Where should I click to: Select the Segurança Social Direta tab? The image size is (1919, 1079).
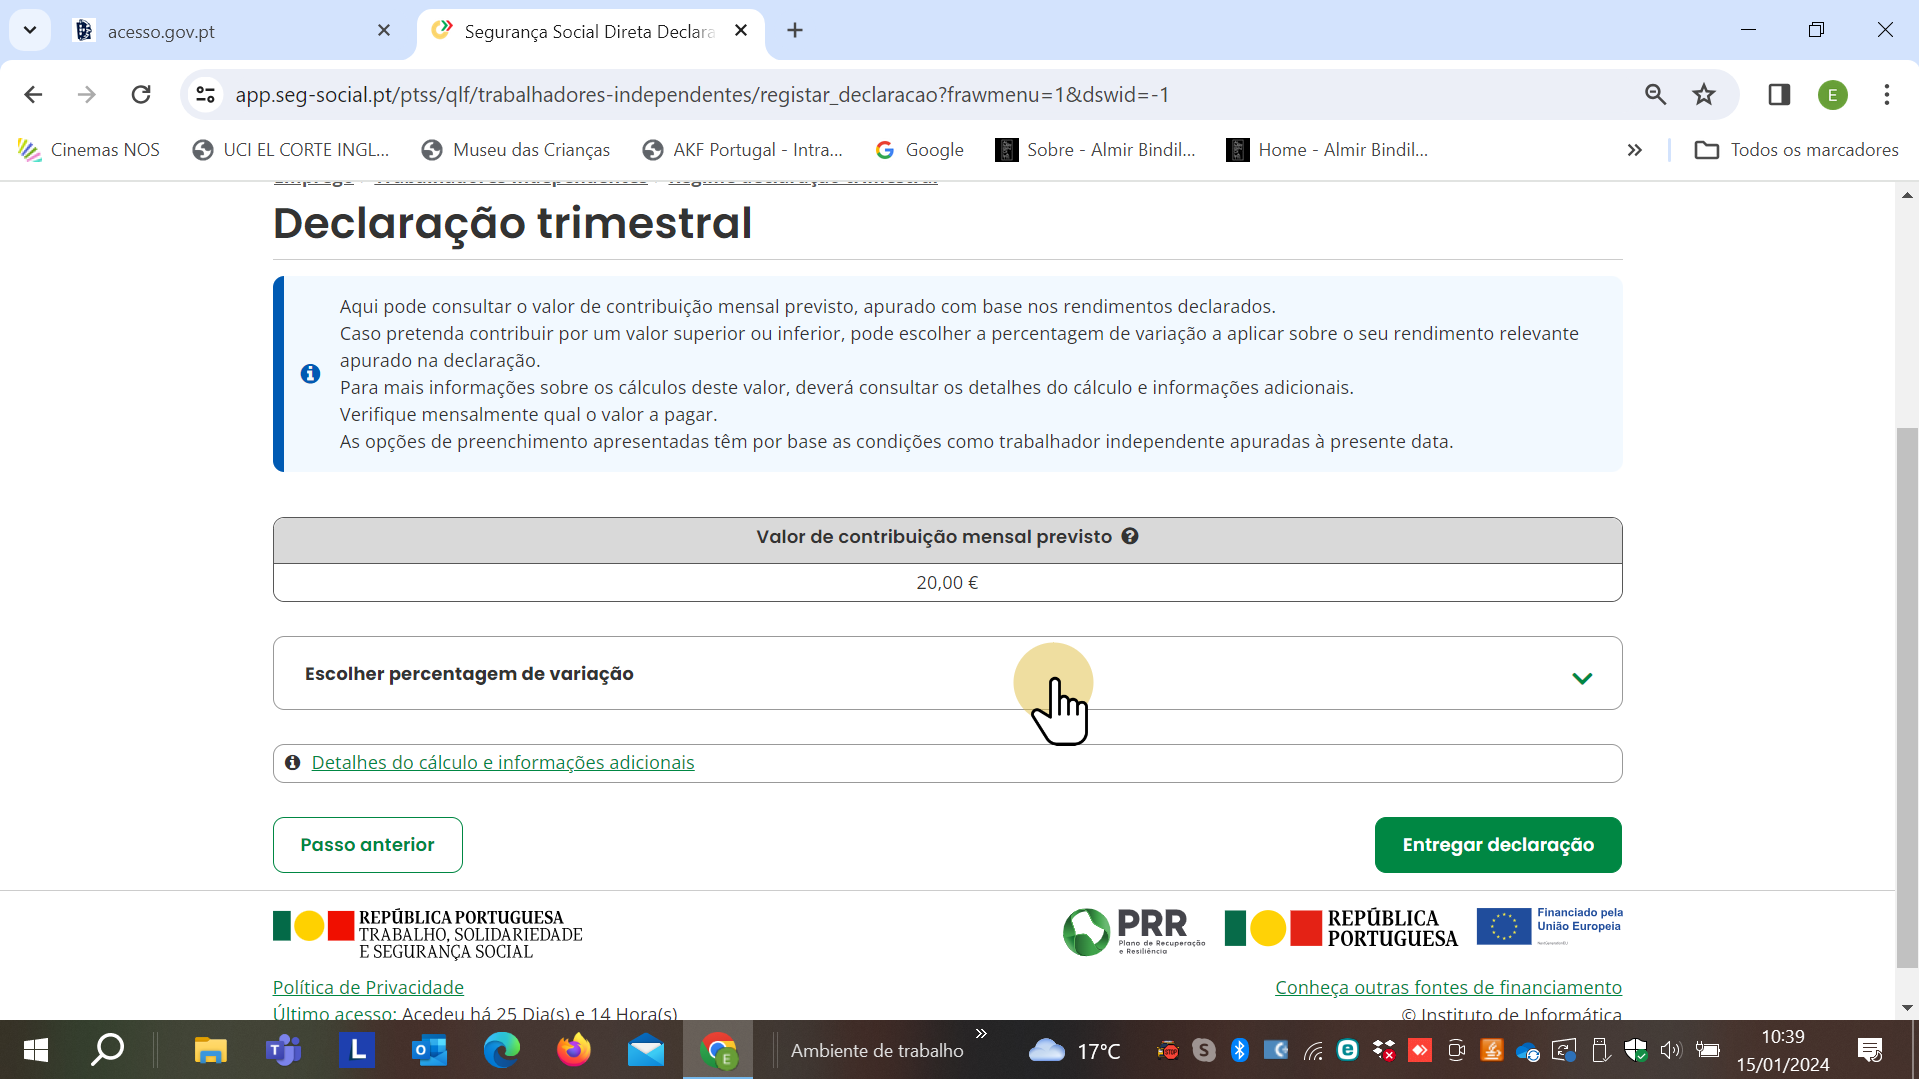pos(588,31)
